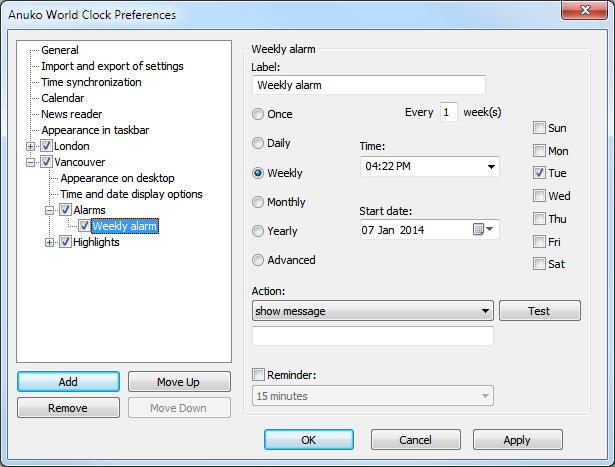Select the Monthly radio button
This screenshot has height=467, width=615.
(259, 202)
